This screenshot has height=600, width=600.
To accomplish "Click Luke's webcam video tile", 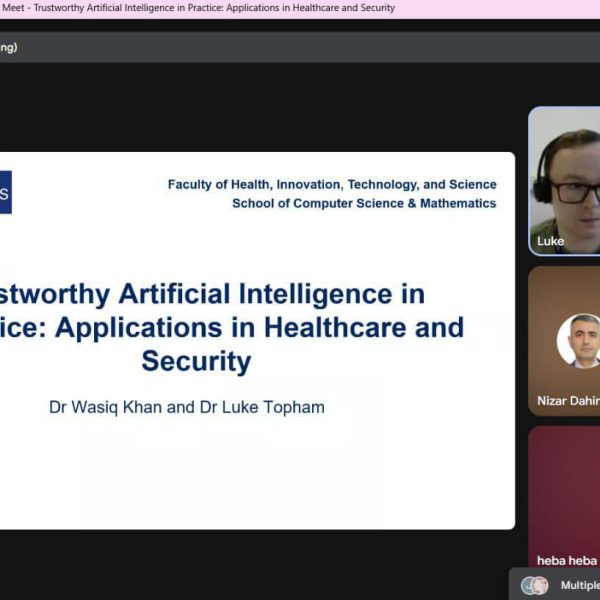I will (x=564, y=180).
